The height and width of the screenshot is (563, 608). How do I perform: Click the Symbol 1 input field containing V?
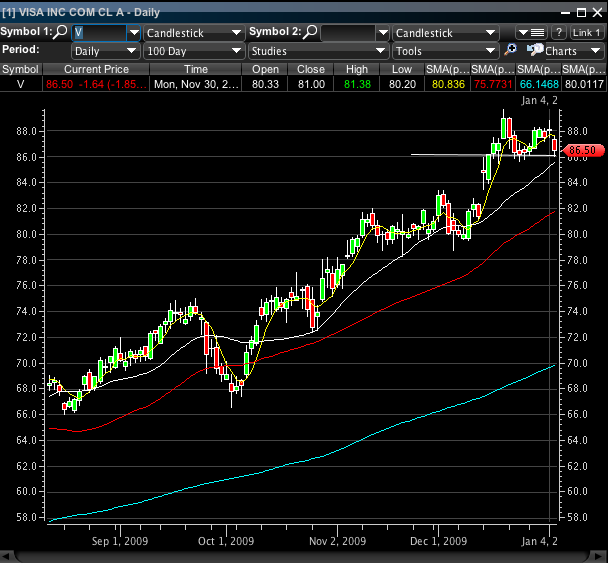click(98, 33)
